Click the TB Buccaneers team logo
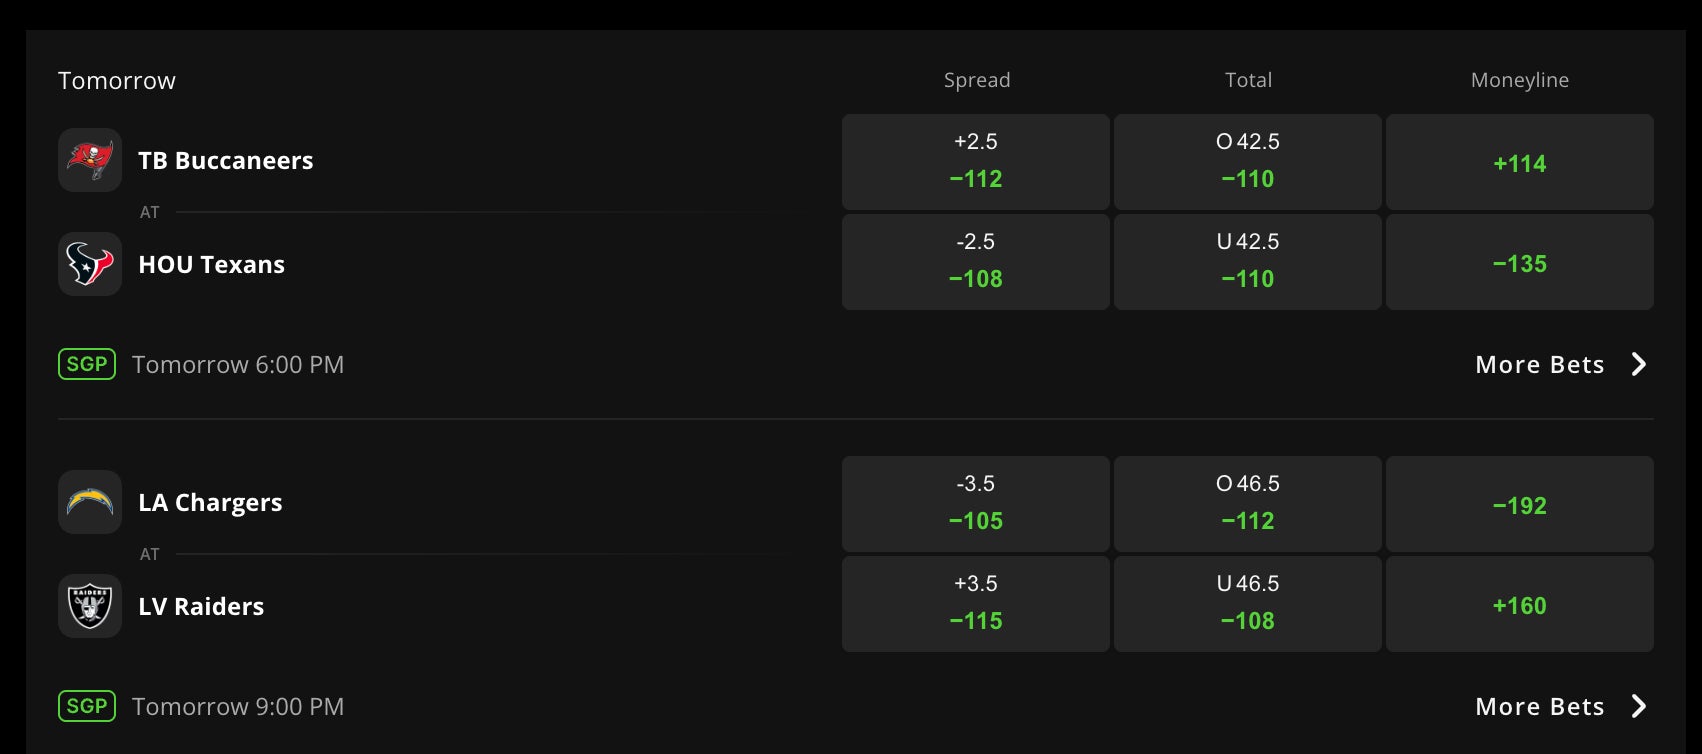This screenshot has width=1702, height=754. [x=90, y=160]
